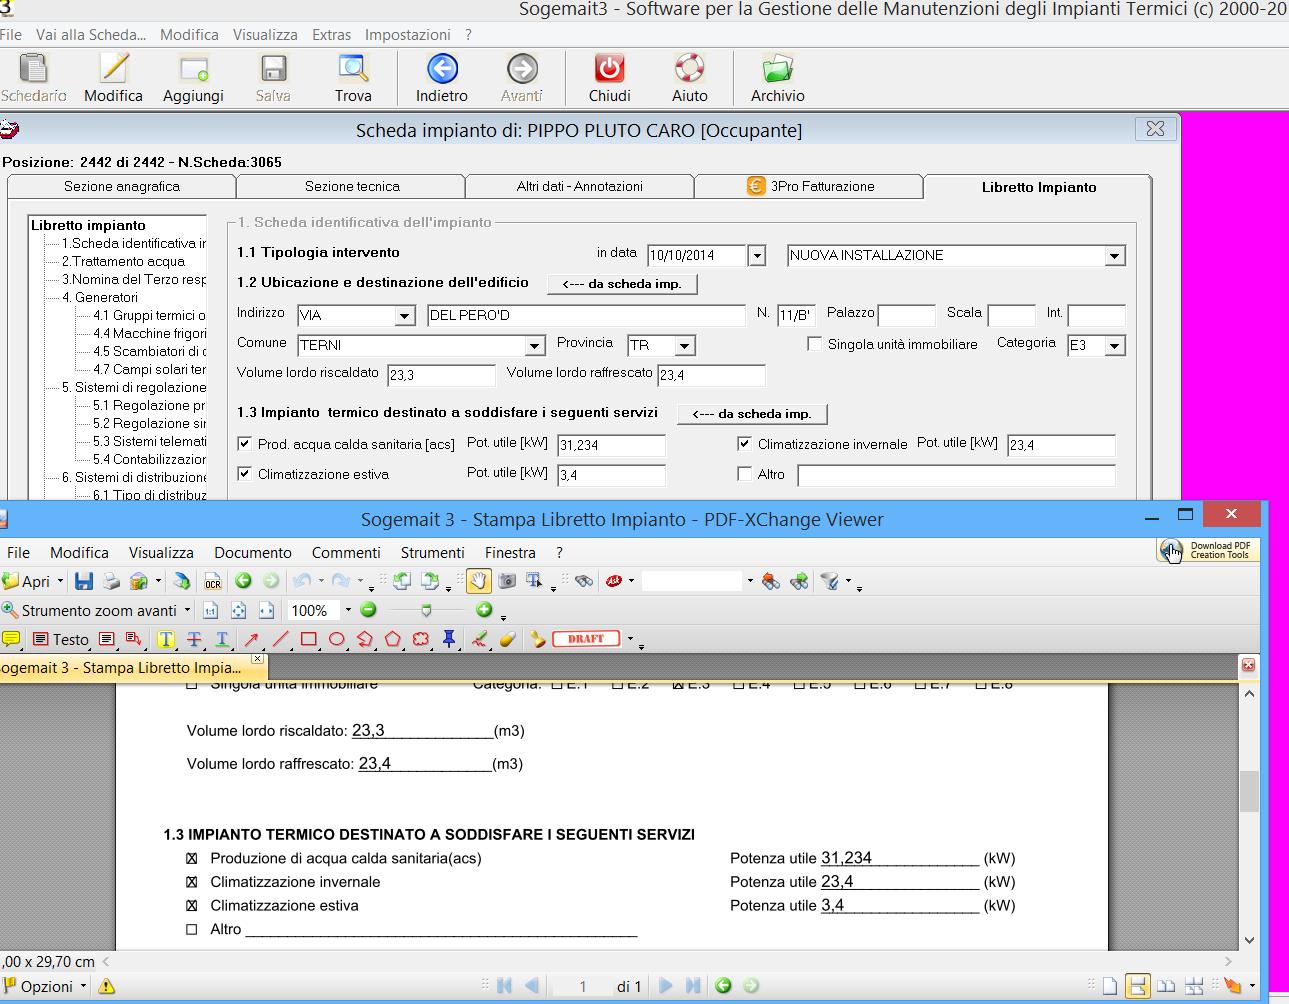1289x1004 pixels.
Task: Click the Modifica toolbar button in Sogemait3
Action: [x=113, y=78]
